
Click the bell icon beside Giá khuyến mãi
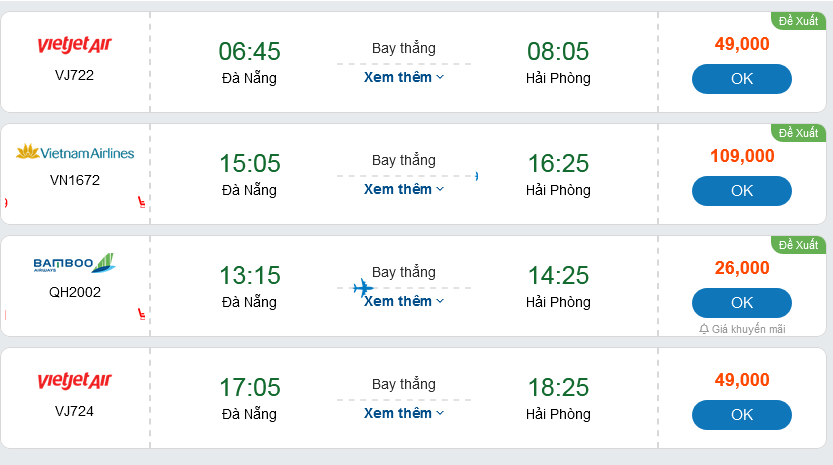[x=704, y=329]
